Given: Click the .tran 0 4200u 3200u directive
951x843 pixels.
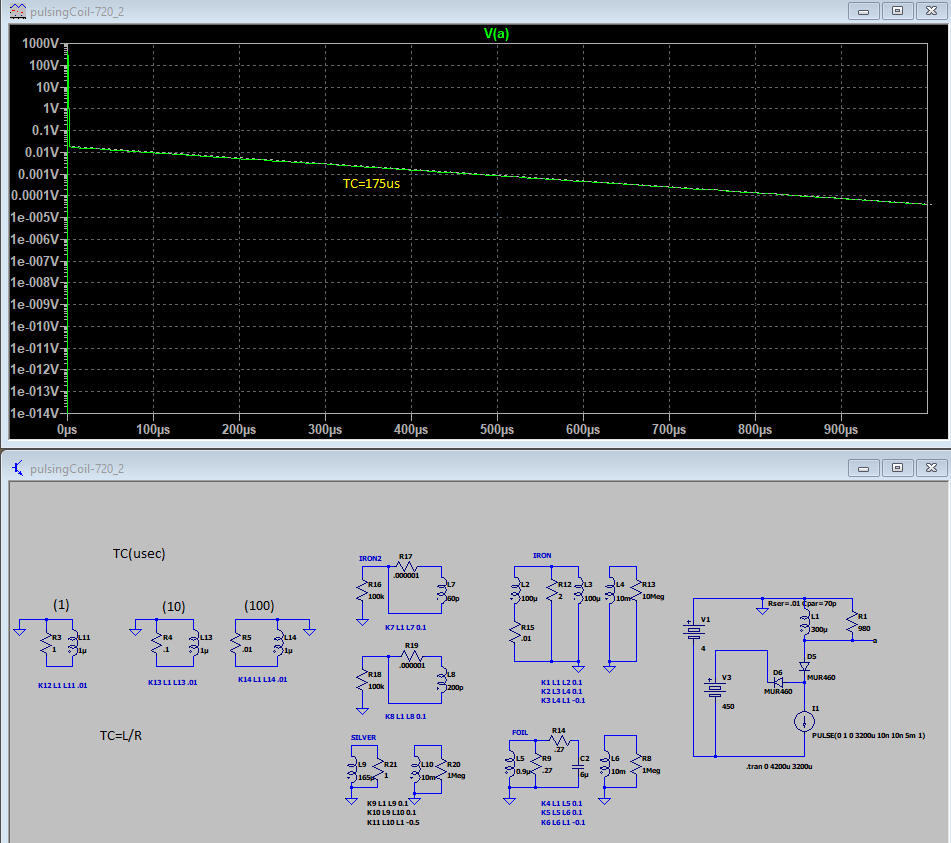Looking at the screenshot, I should tap(778, 766).
